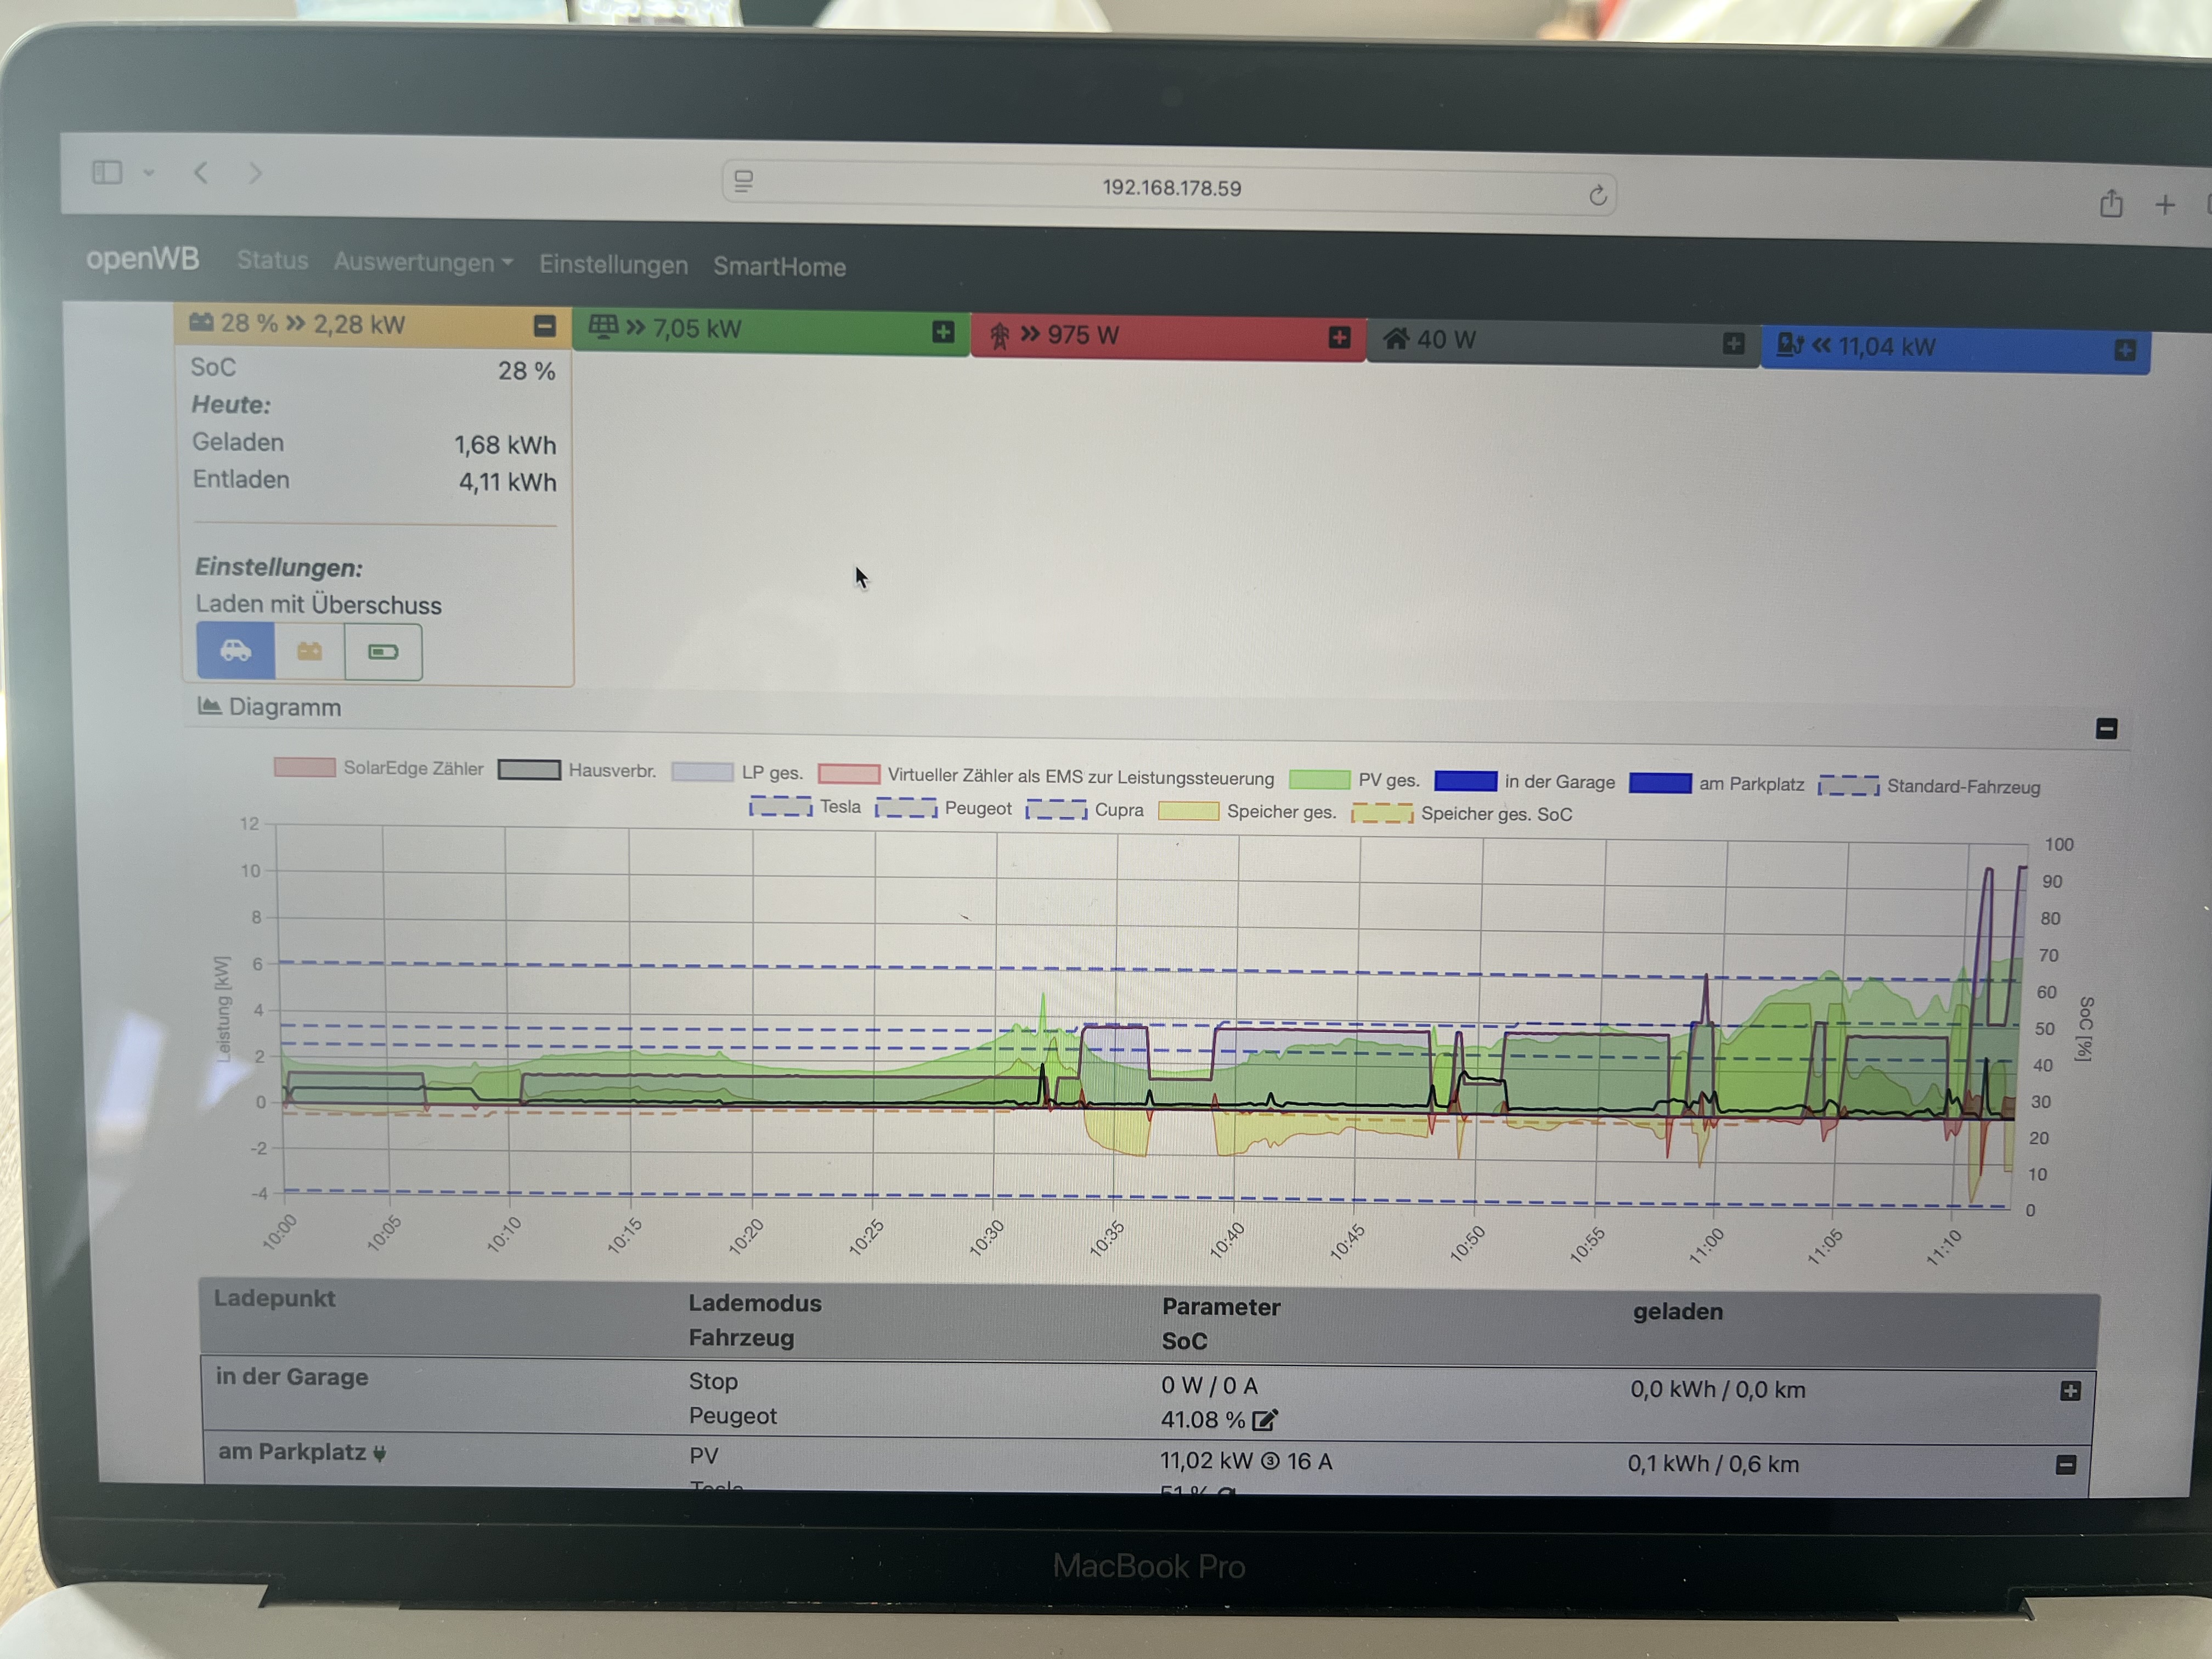Click the edit SoC pencil icon
Image resolution: width=2212 pixels, height=1659 pixels.
tap(1265, 1420)
